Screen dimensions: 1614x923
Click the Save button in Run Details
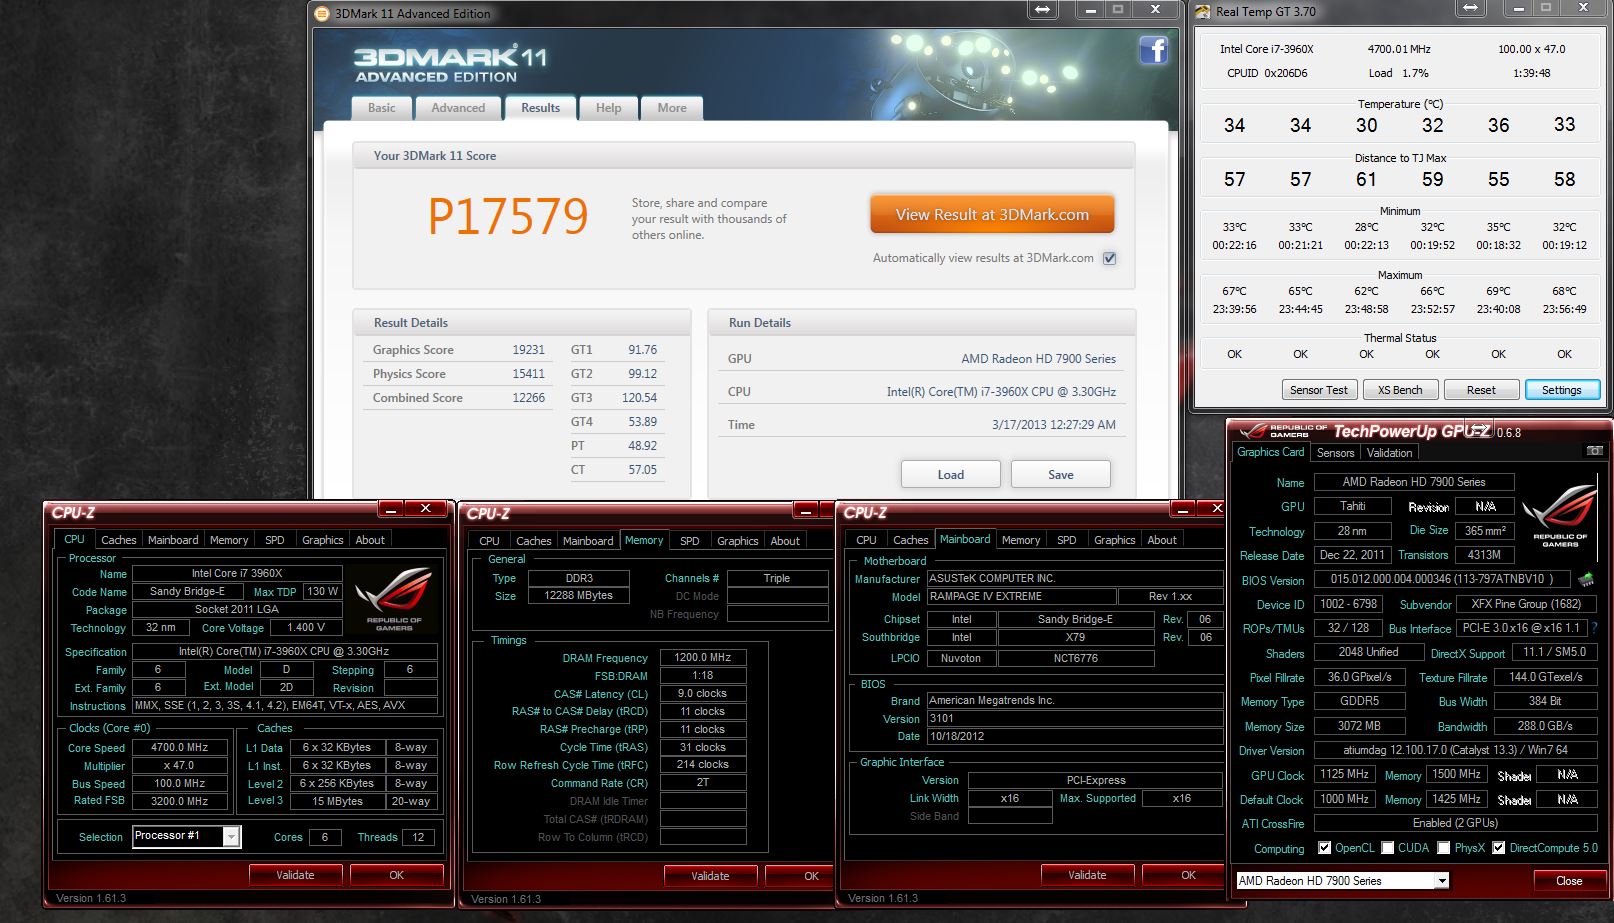pos(1061,475)
